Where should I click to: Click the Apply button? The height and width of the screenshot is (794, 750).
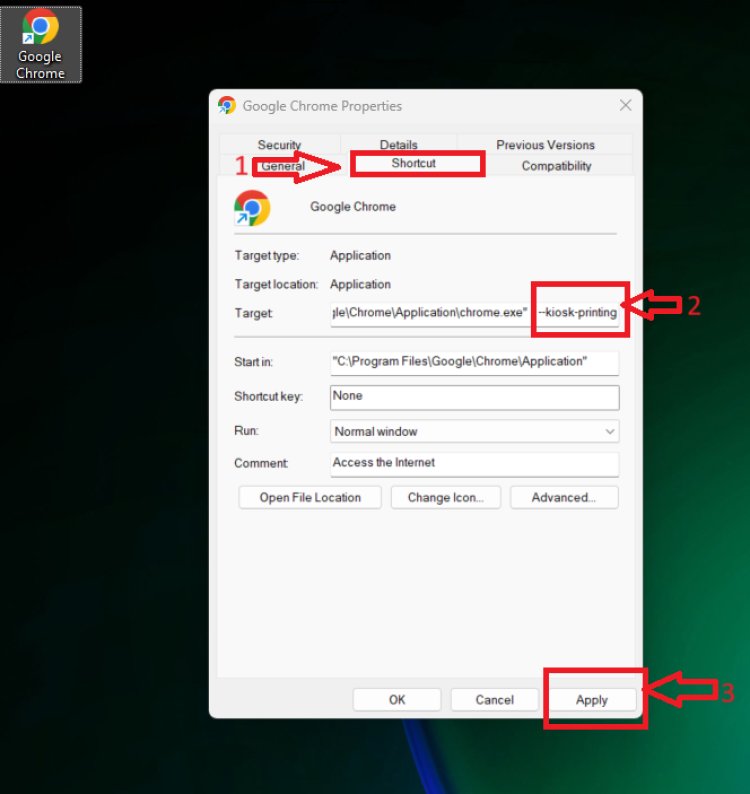tap(591, 700)
